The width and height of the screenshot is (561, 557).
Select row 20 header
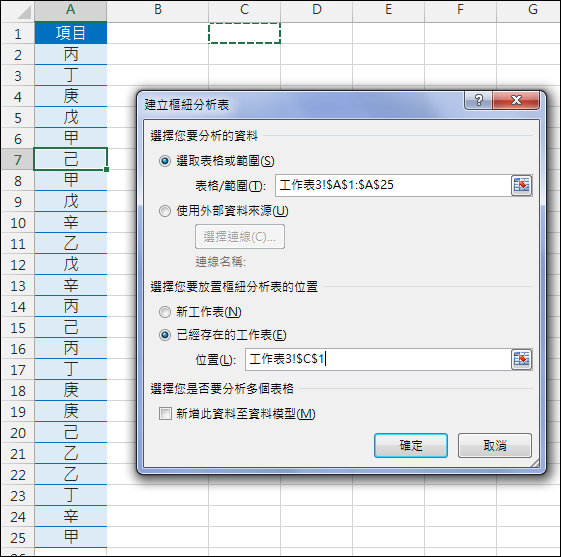coord(18,433)
